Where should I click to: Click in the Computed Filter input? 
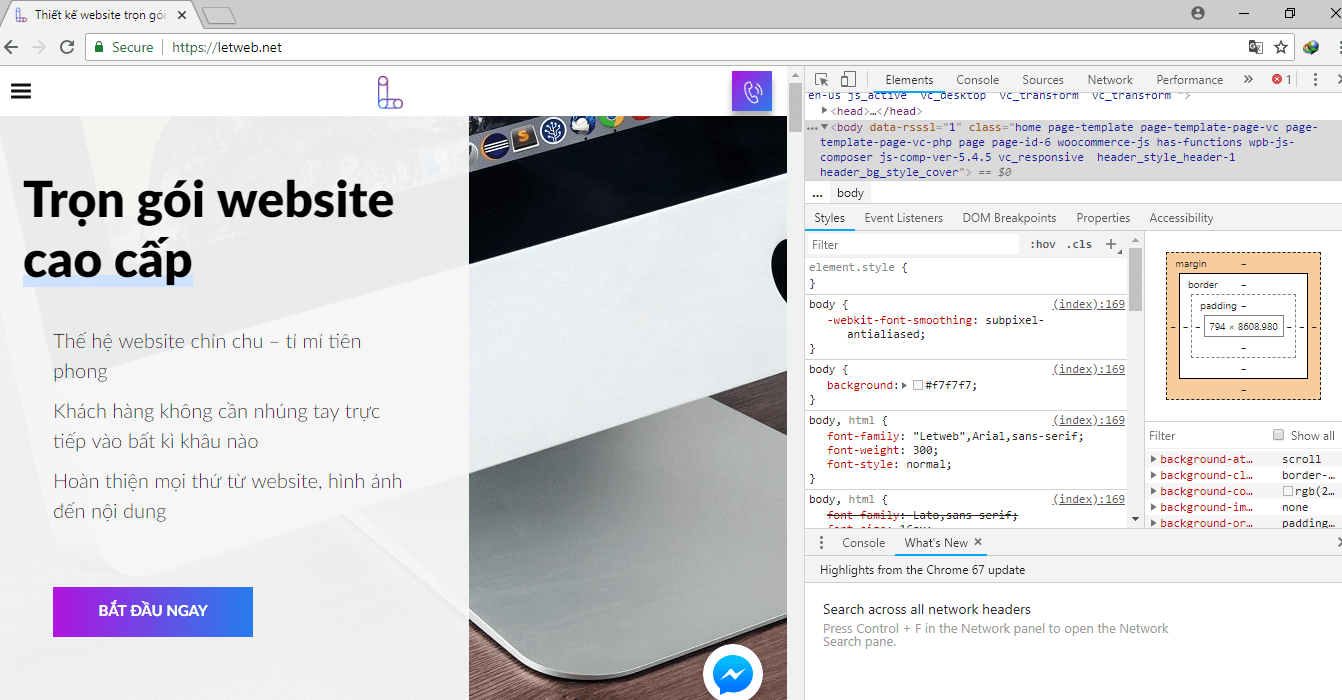(1205, 435)
